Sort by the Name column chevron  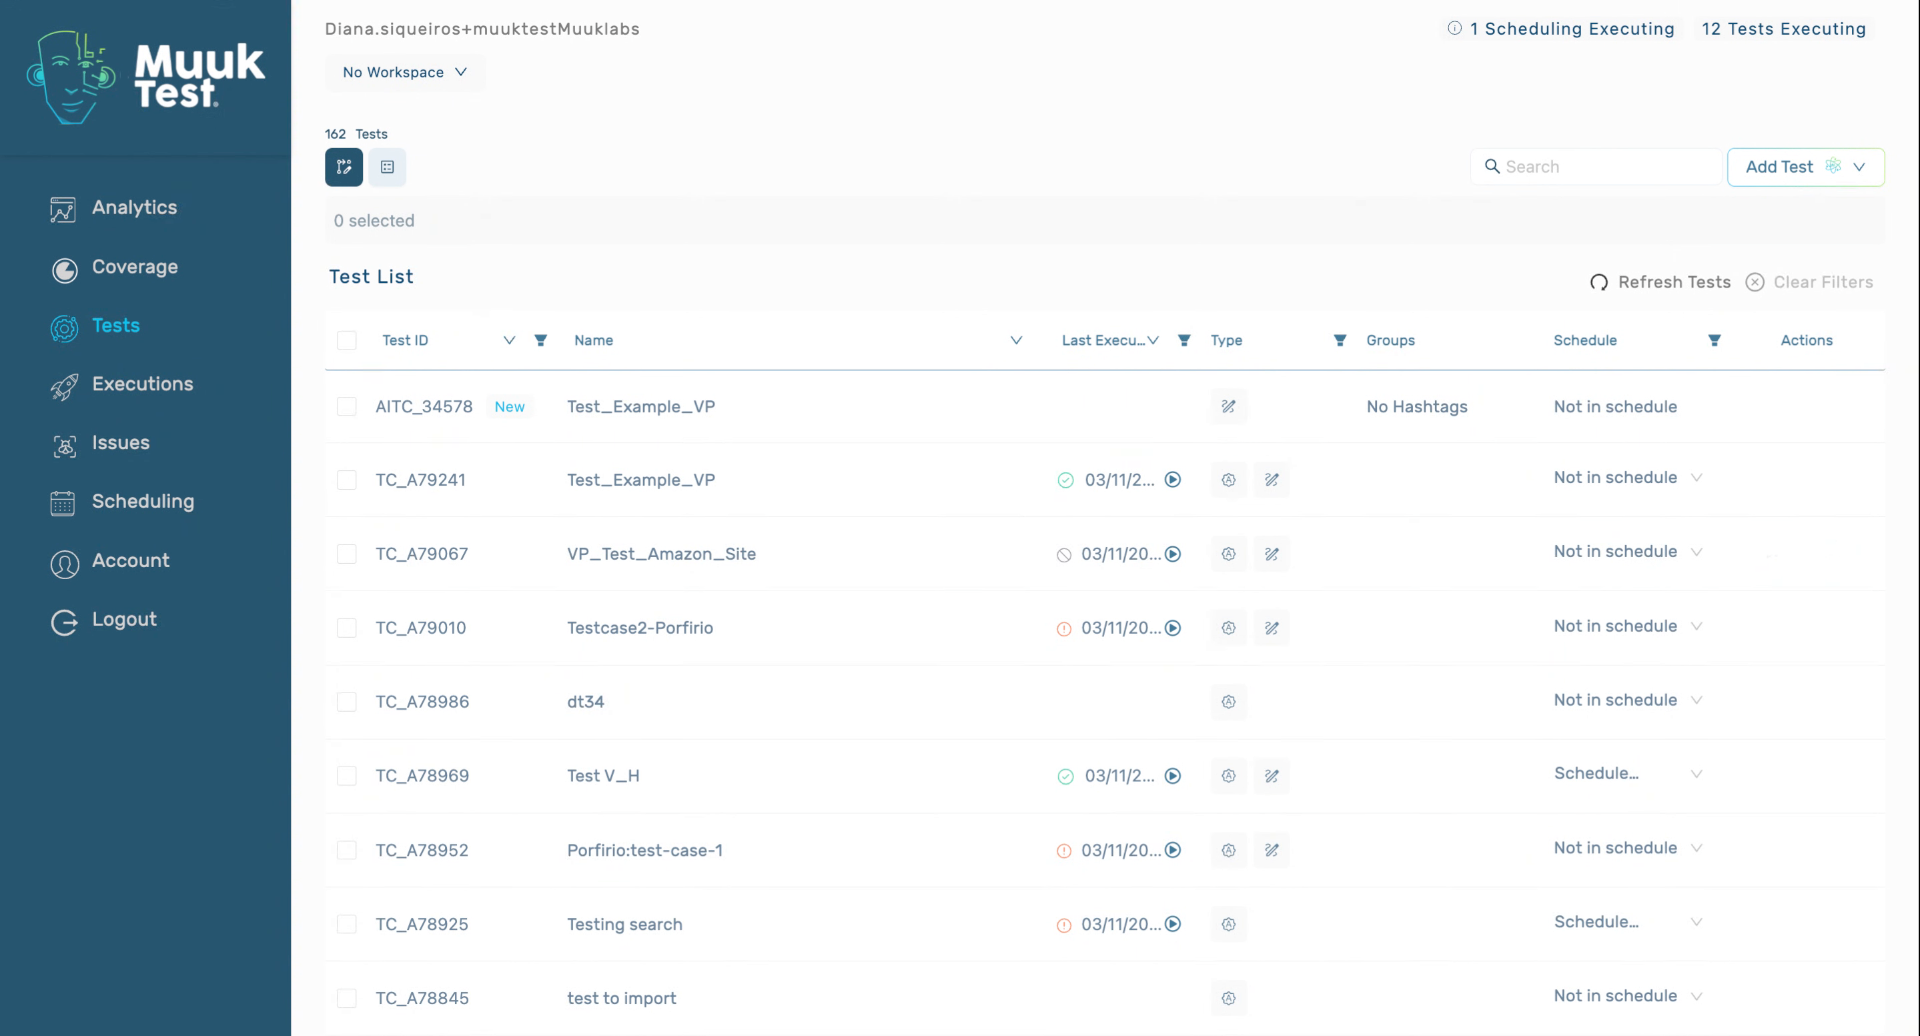point(1016,340)
